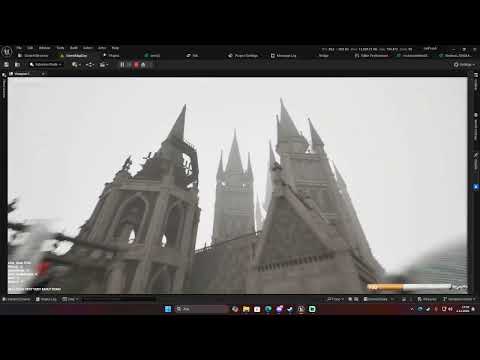The height and width of the screenshot is (360, 480).
Task: Click the blue icon on right sidebar
Action: pyautogui.click(x=476, y=187)
